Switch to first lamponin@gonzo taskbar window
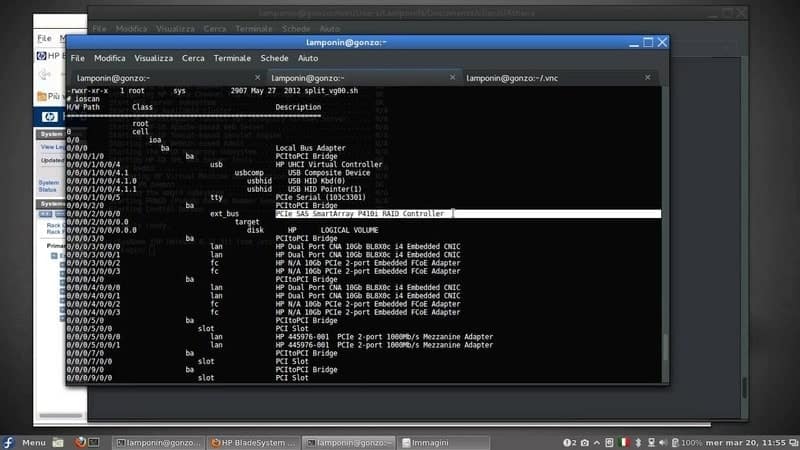 158,442
